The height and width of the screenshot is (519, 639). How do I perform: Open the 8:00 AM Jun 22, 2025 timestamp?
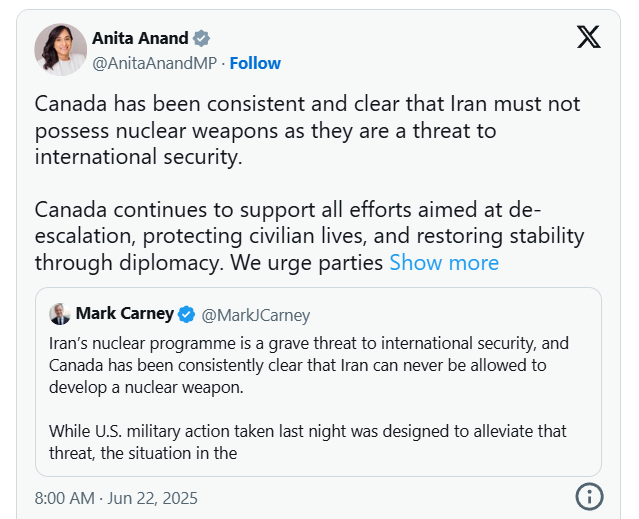(116, 497)
